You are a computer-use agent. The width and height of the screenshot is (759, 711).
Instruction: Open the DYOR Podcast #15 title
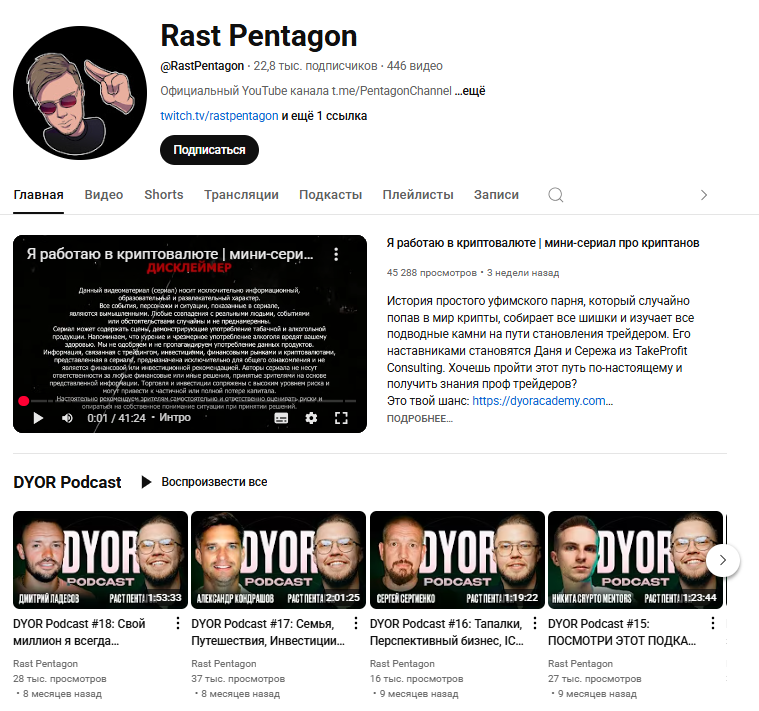point(622,632)
